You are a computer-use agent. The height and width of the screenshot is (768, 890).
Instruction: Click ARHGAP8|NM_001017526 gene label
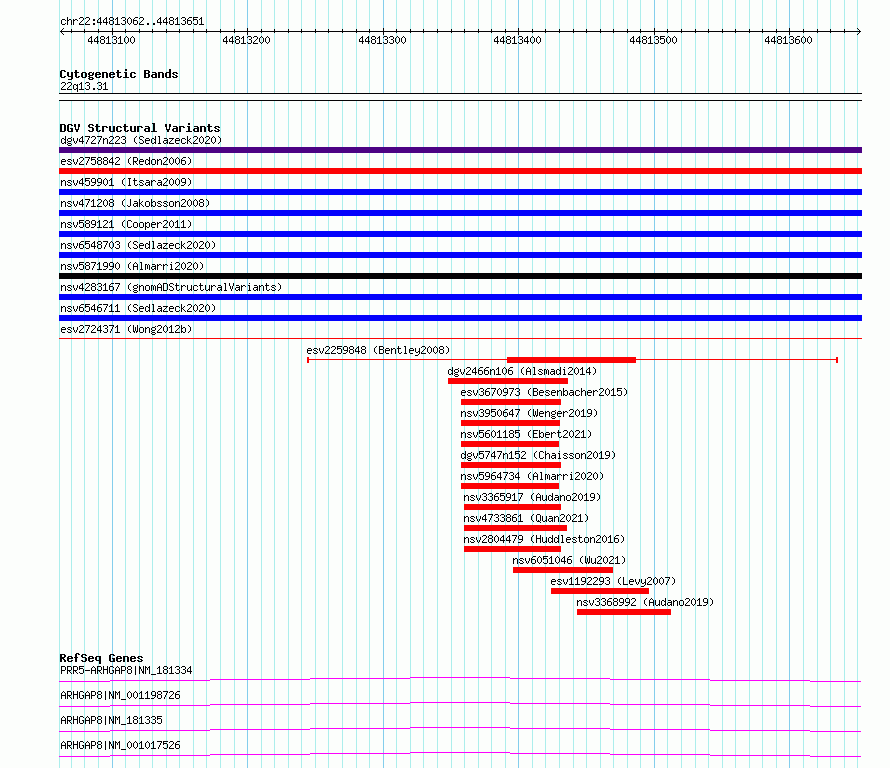click(120, 745)
